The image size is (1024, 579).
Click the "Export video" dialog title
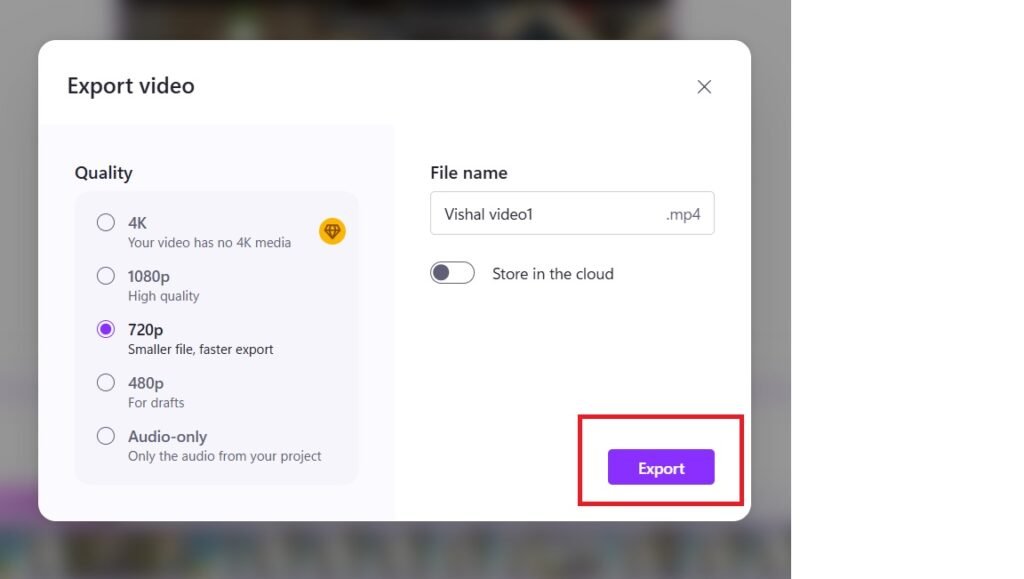click(x=130, y=86)
